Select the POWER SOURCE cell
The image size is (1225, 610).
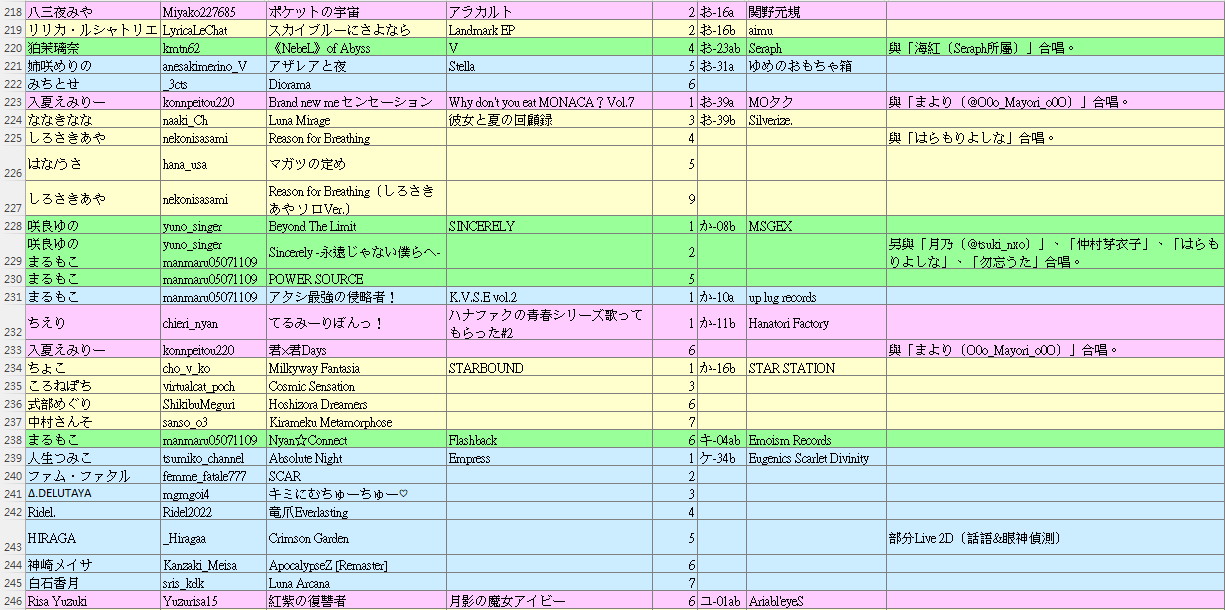[x=355, y=279]
